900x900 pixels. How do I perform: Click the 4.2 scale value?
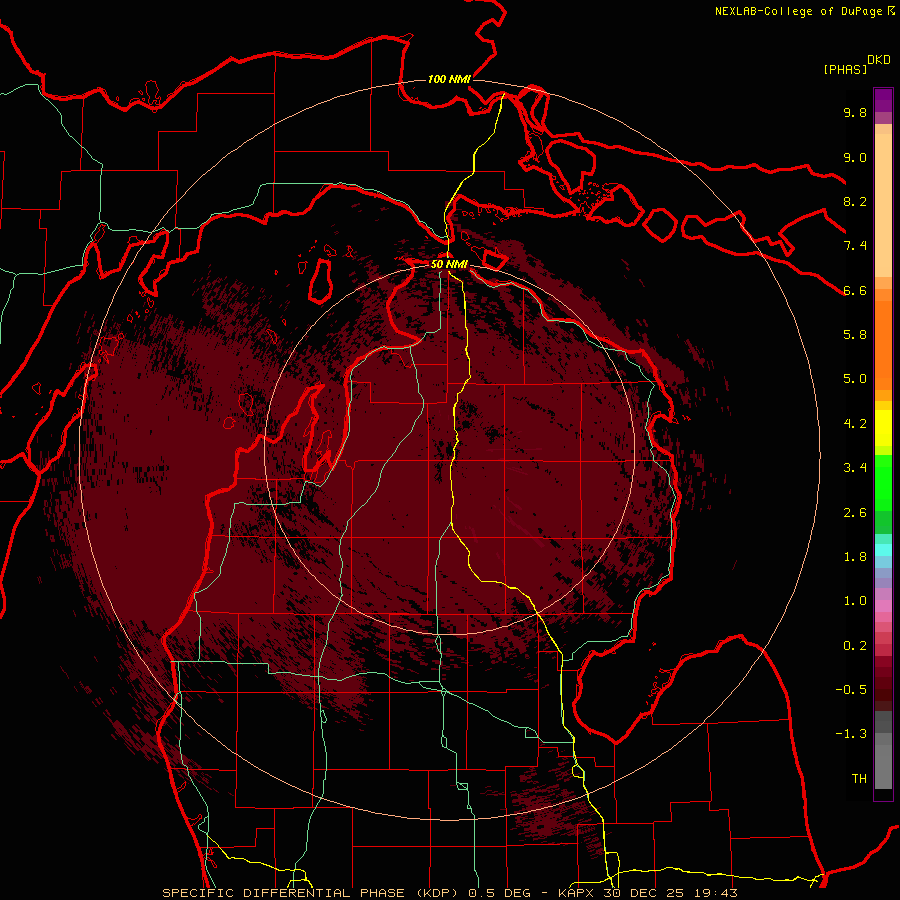point(855,424)
